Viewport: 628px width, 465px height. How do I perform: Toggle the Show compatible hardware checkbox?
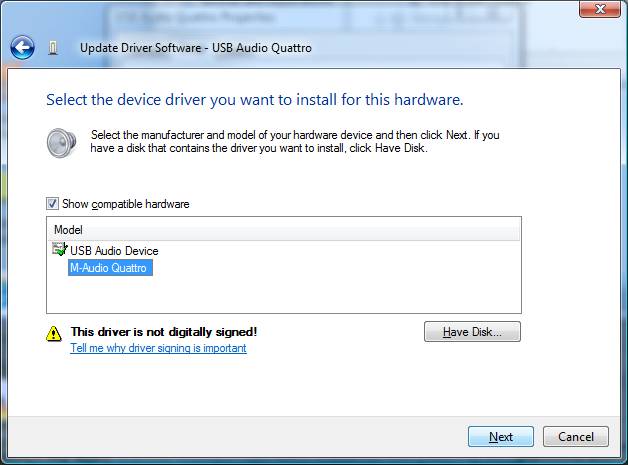tap(53, 204)
